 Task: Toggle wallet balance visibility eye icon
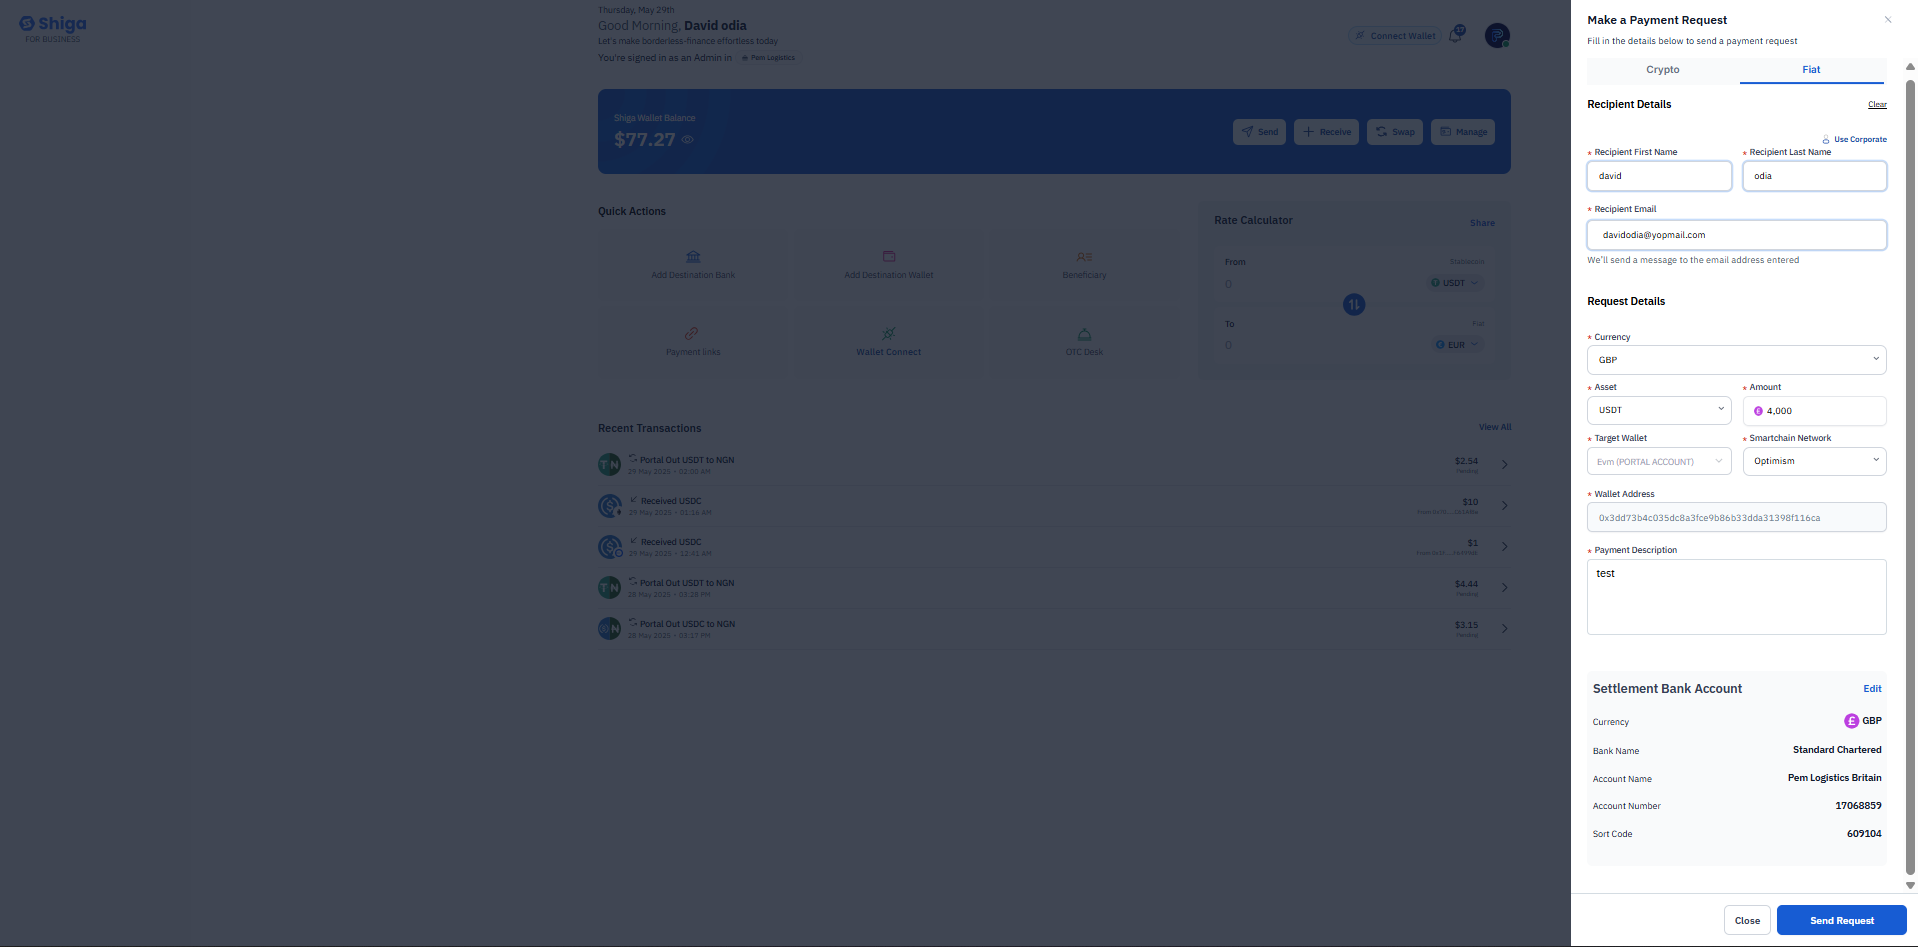pyautogui.click(x=687, y=140)
